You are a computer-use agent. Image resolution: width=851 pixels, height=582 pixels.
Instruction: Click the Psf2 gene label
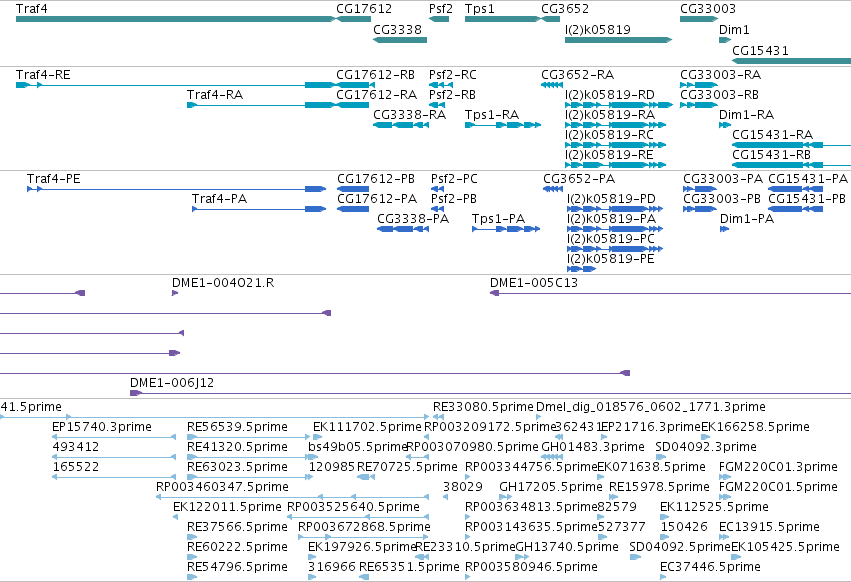(x=440, y=9)
